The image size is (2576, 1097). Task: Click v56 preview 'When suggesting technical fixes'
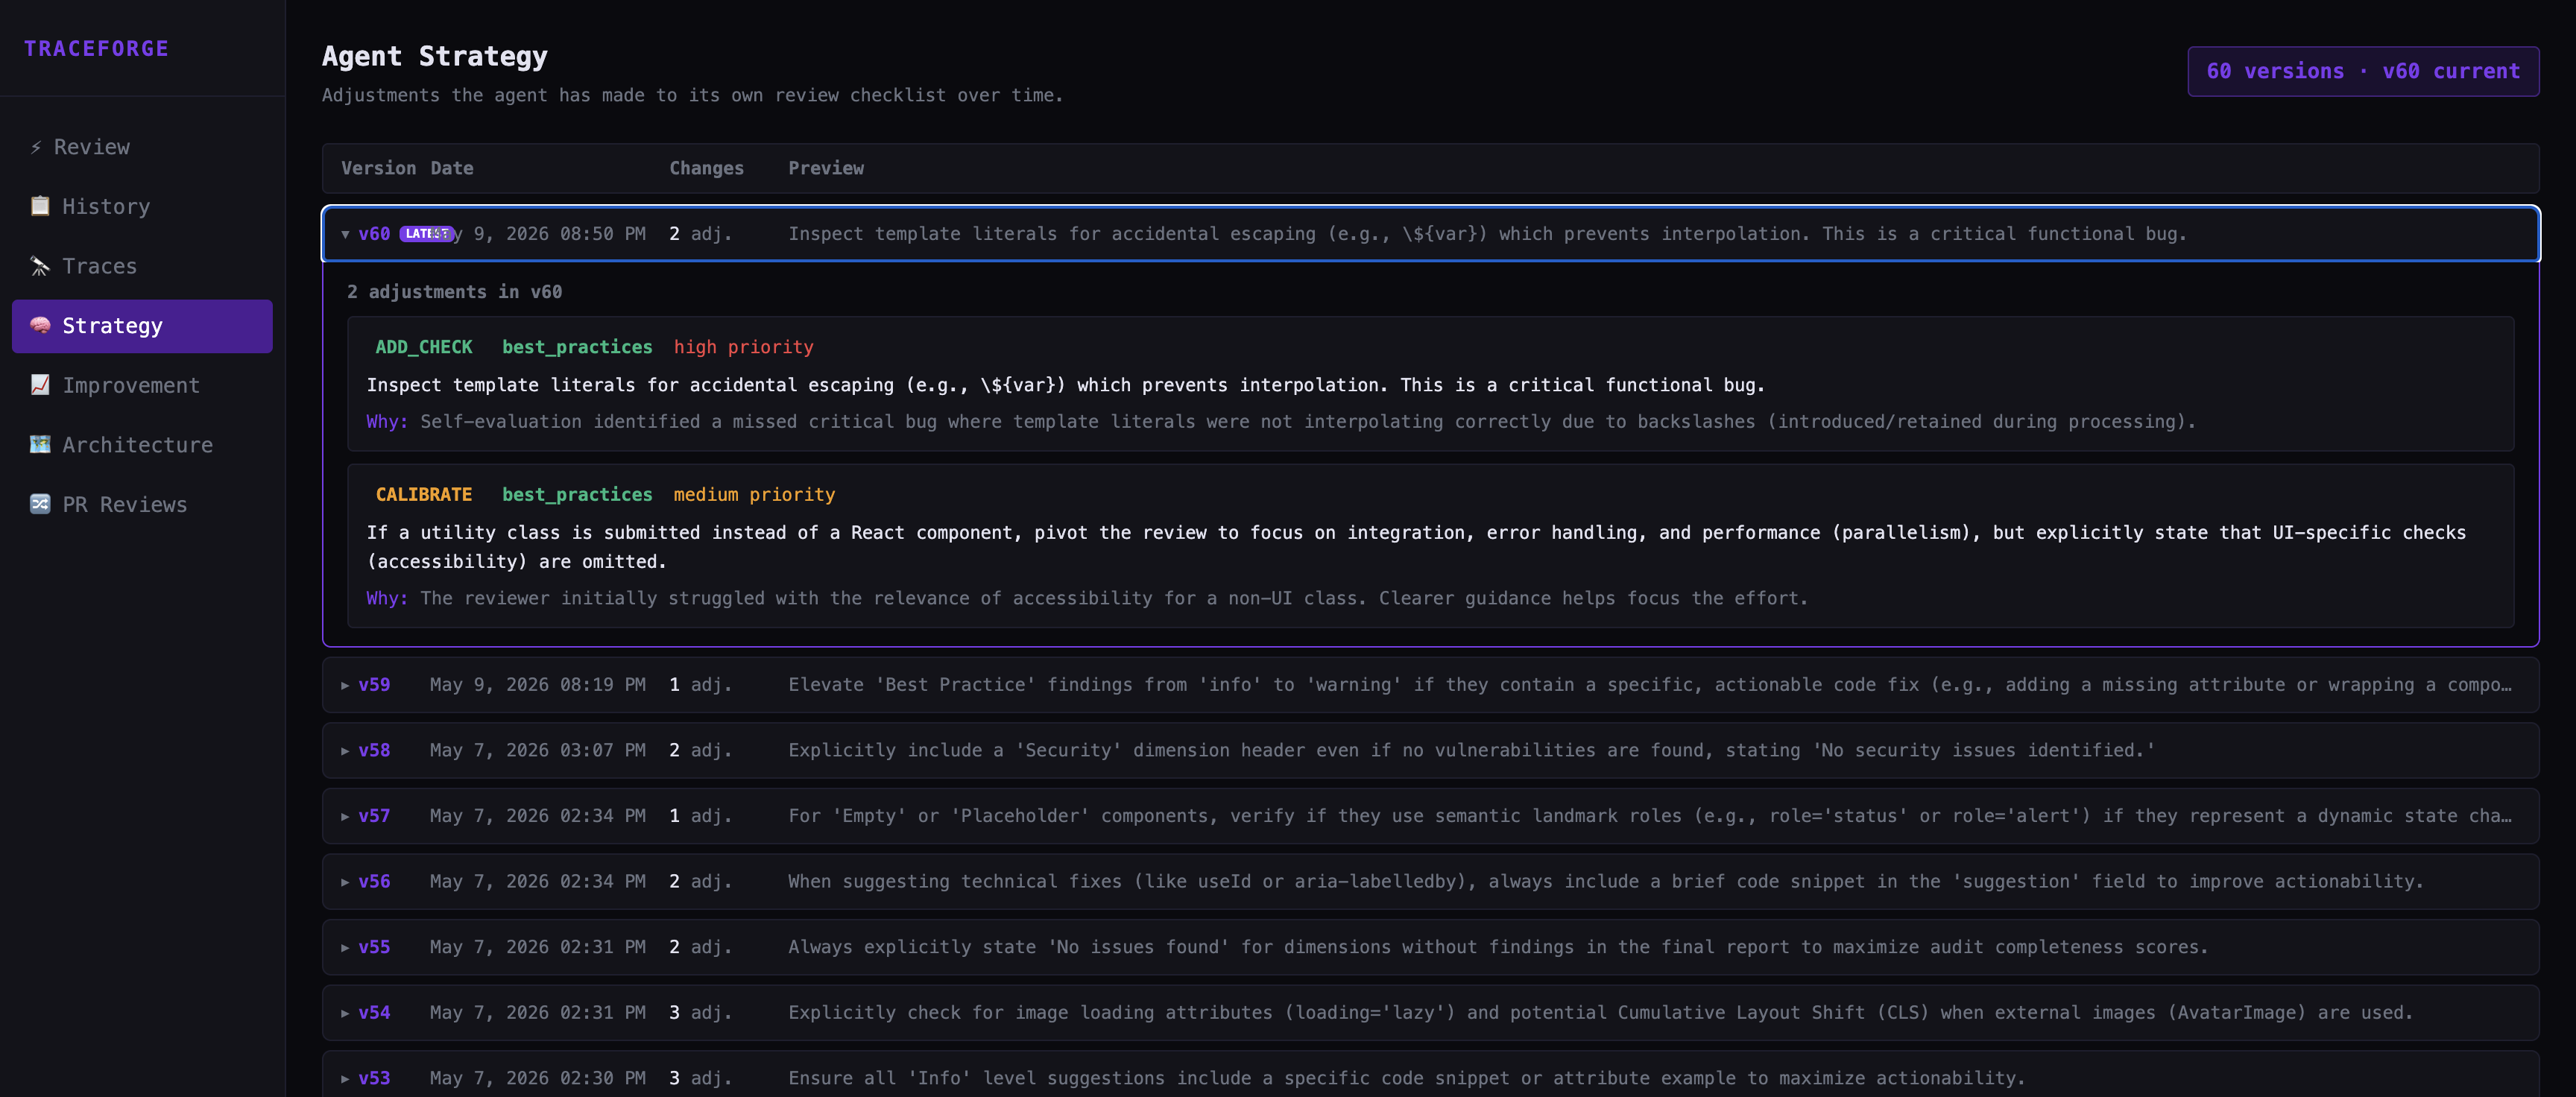(1605, 881)
